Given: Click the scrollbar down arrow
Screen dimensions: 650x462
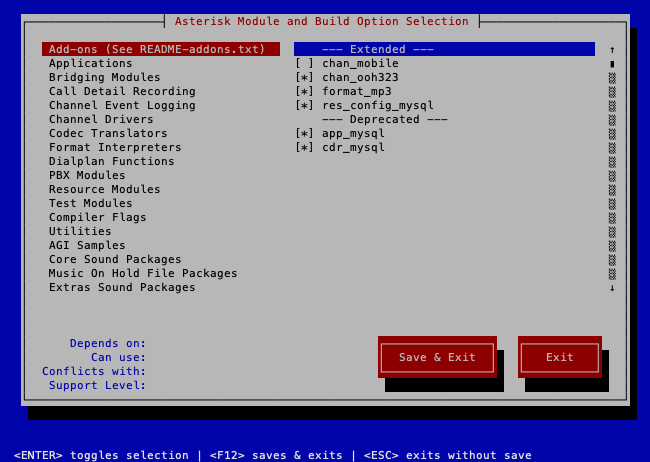Looking at the screenshot, I should pos(612,288).
